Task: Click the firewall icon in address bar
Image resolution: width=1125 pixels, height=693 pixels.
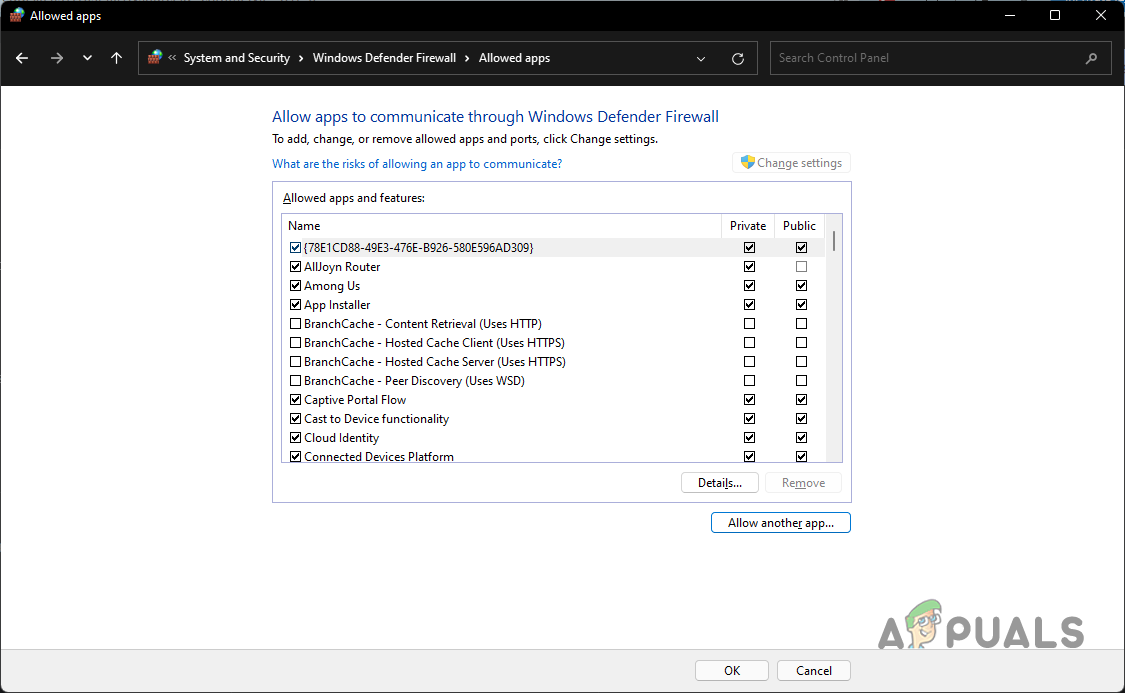Action: point(155,58)
